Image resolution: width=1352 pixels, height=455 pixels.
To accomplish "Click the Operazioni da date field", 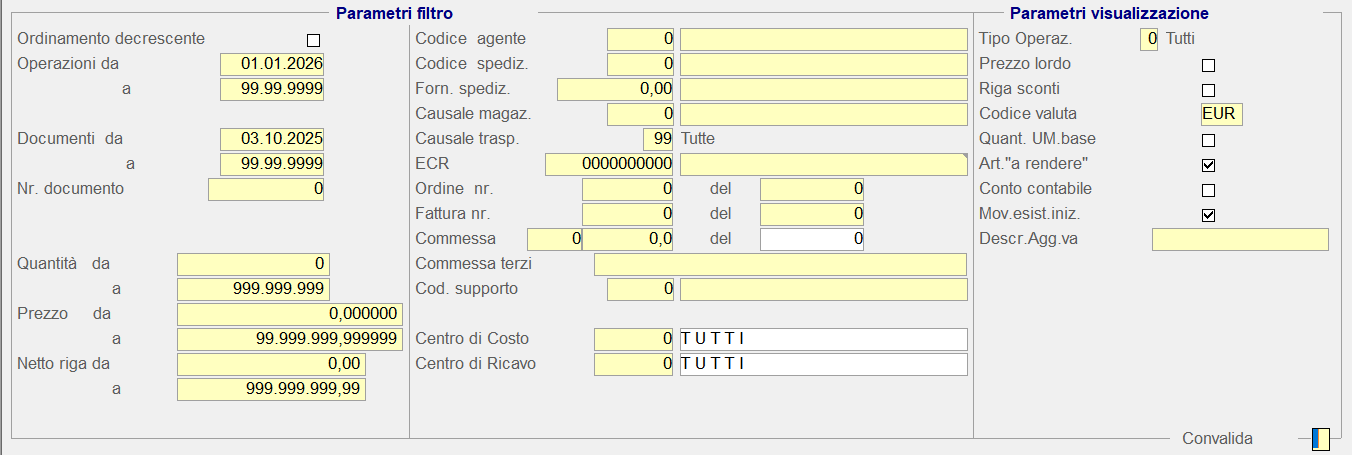I will coord(272,64).
